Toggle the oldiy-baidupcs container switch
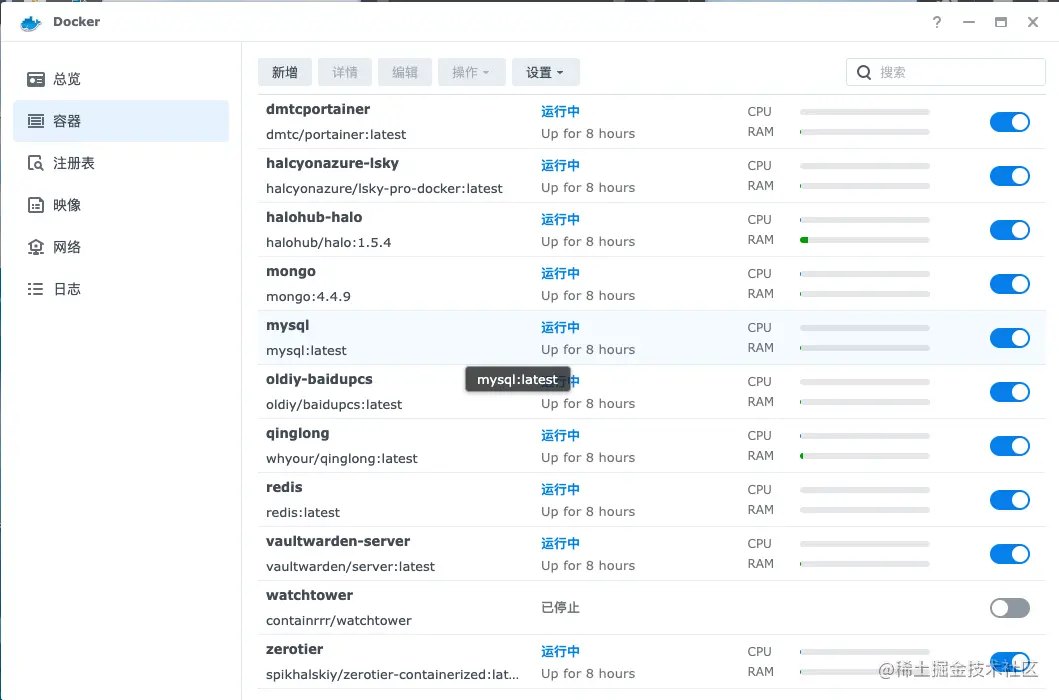The height and width of the screenshot is (700, 1059). pos(1010,392)
